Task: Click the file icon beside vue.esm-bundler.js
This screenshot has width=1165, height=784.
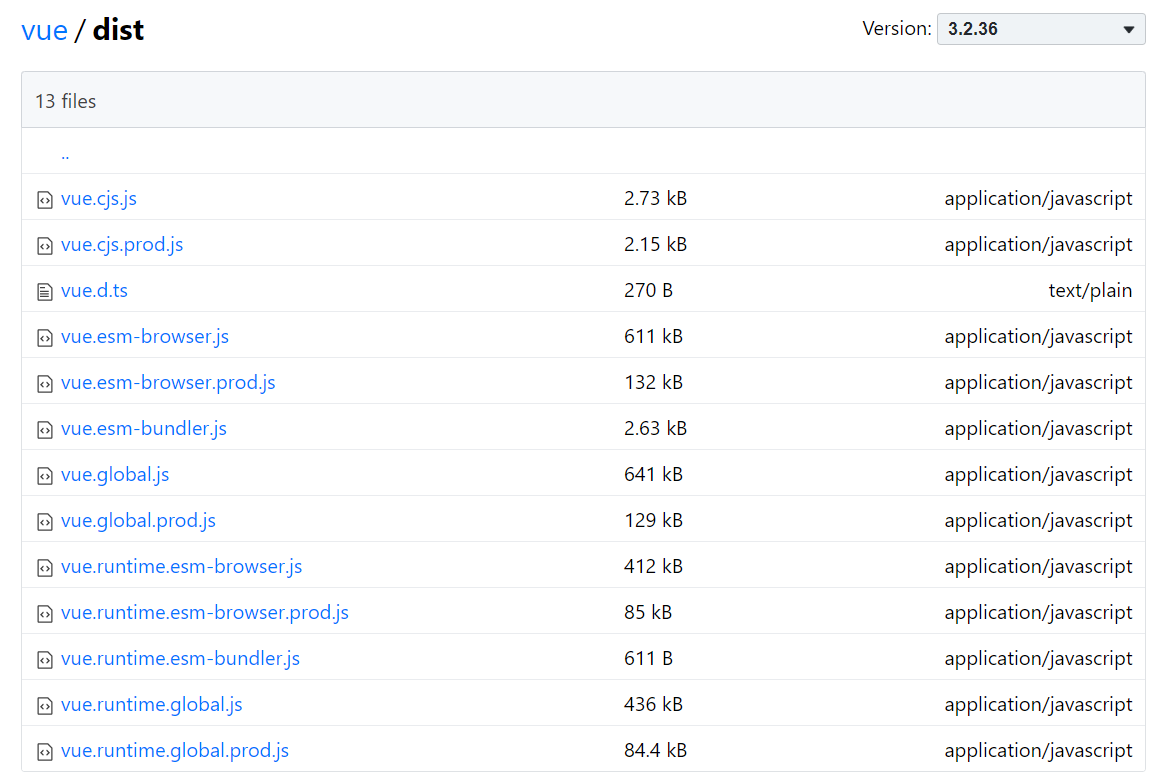Action: click(x=45, y=430)
